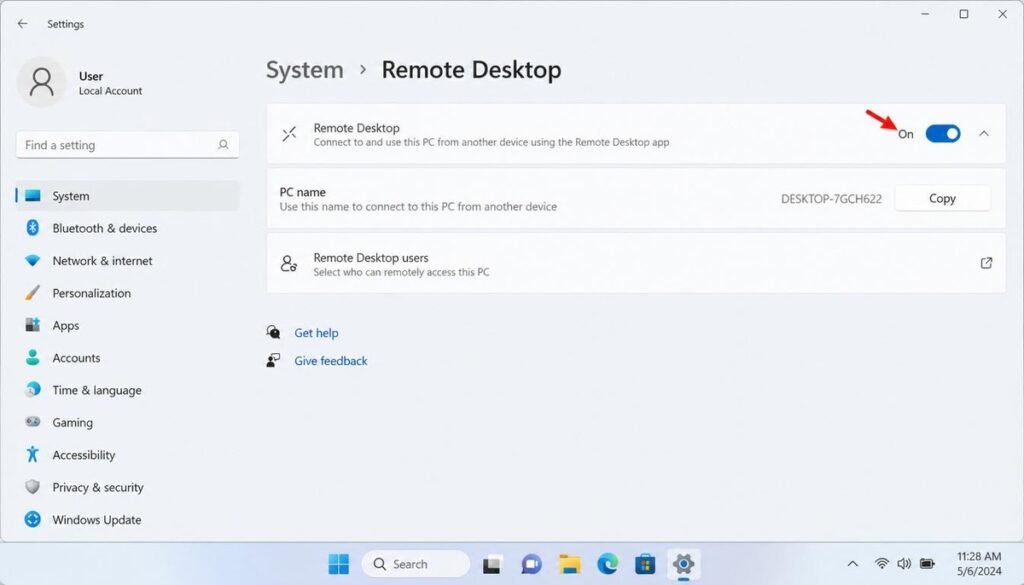Viewport: 1024px width, 585px height.
Task: Open the Chat app on the taskbar
Action: tap(531, 564)
